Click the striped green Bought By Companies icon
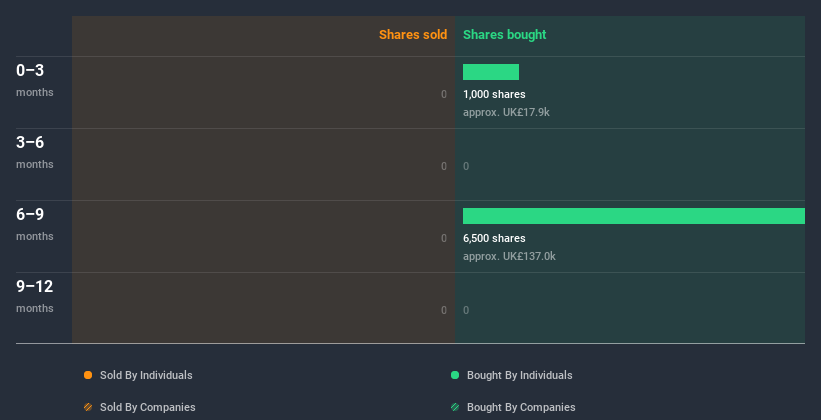821x420 pixels. (x=455, y=407)
